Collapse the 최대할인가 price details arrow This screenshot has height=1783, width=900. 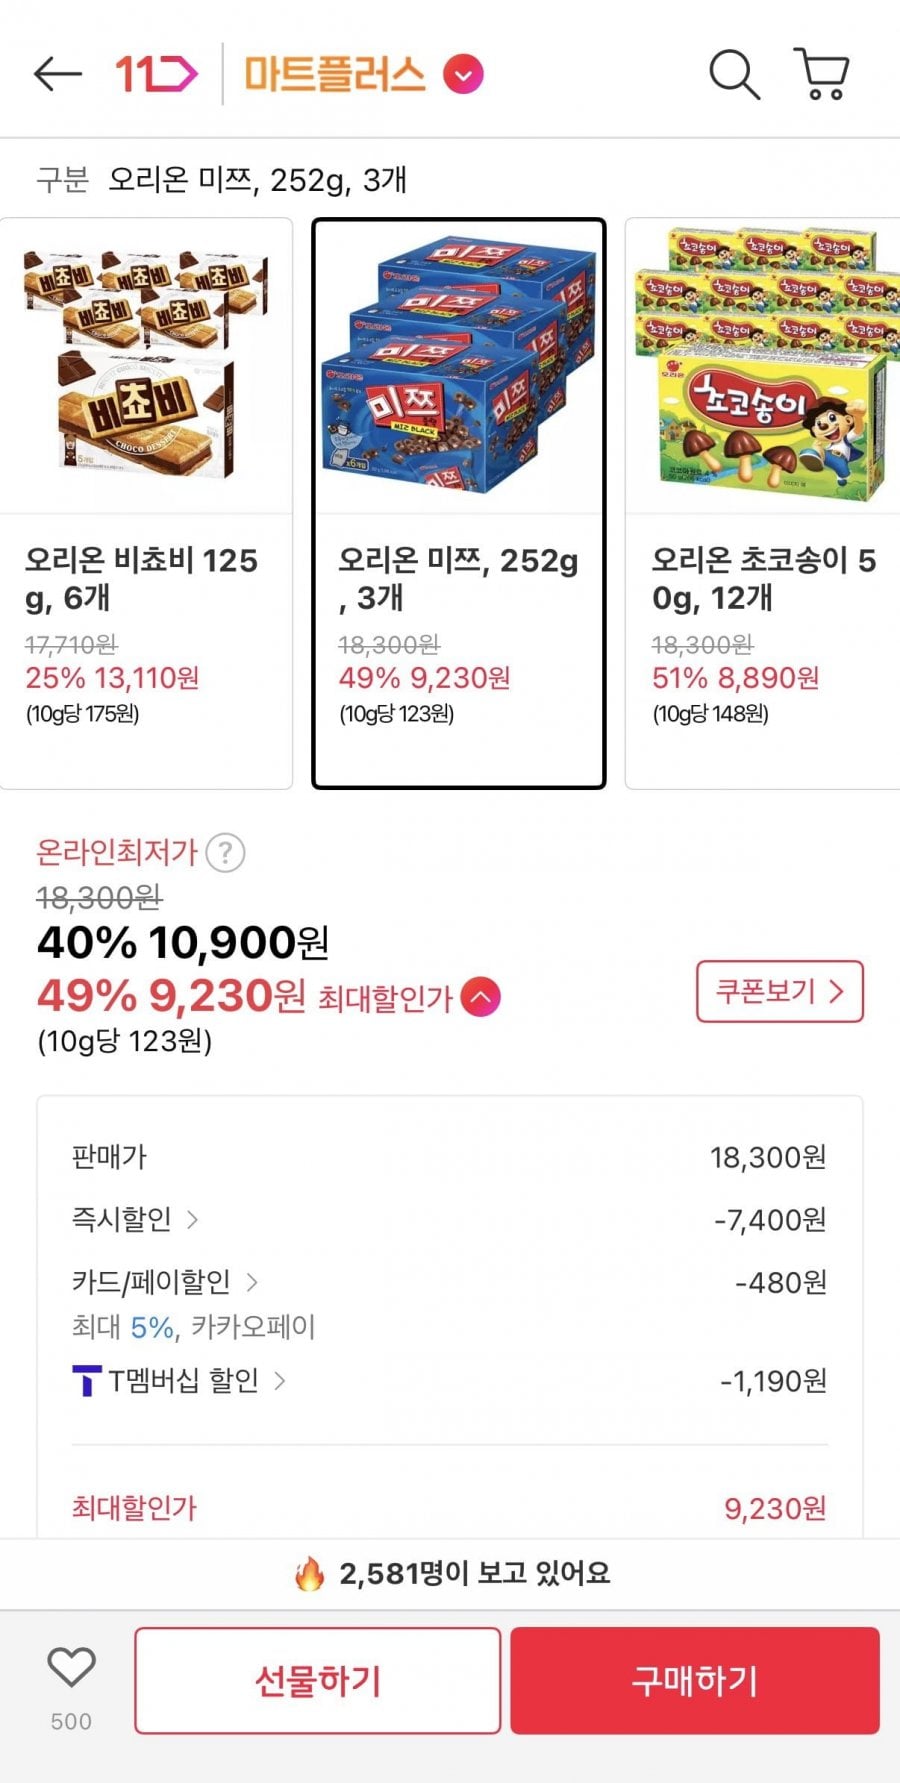click(481, 997)
